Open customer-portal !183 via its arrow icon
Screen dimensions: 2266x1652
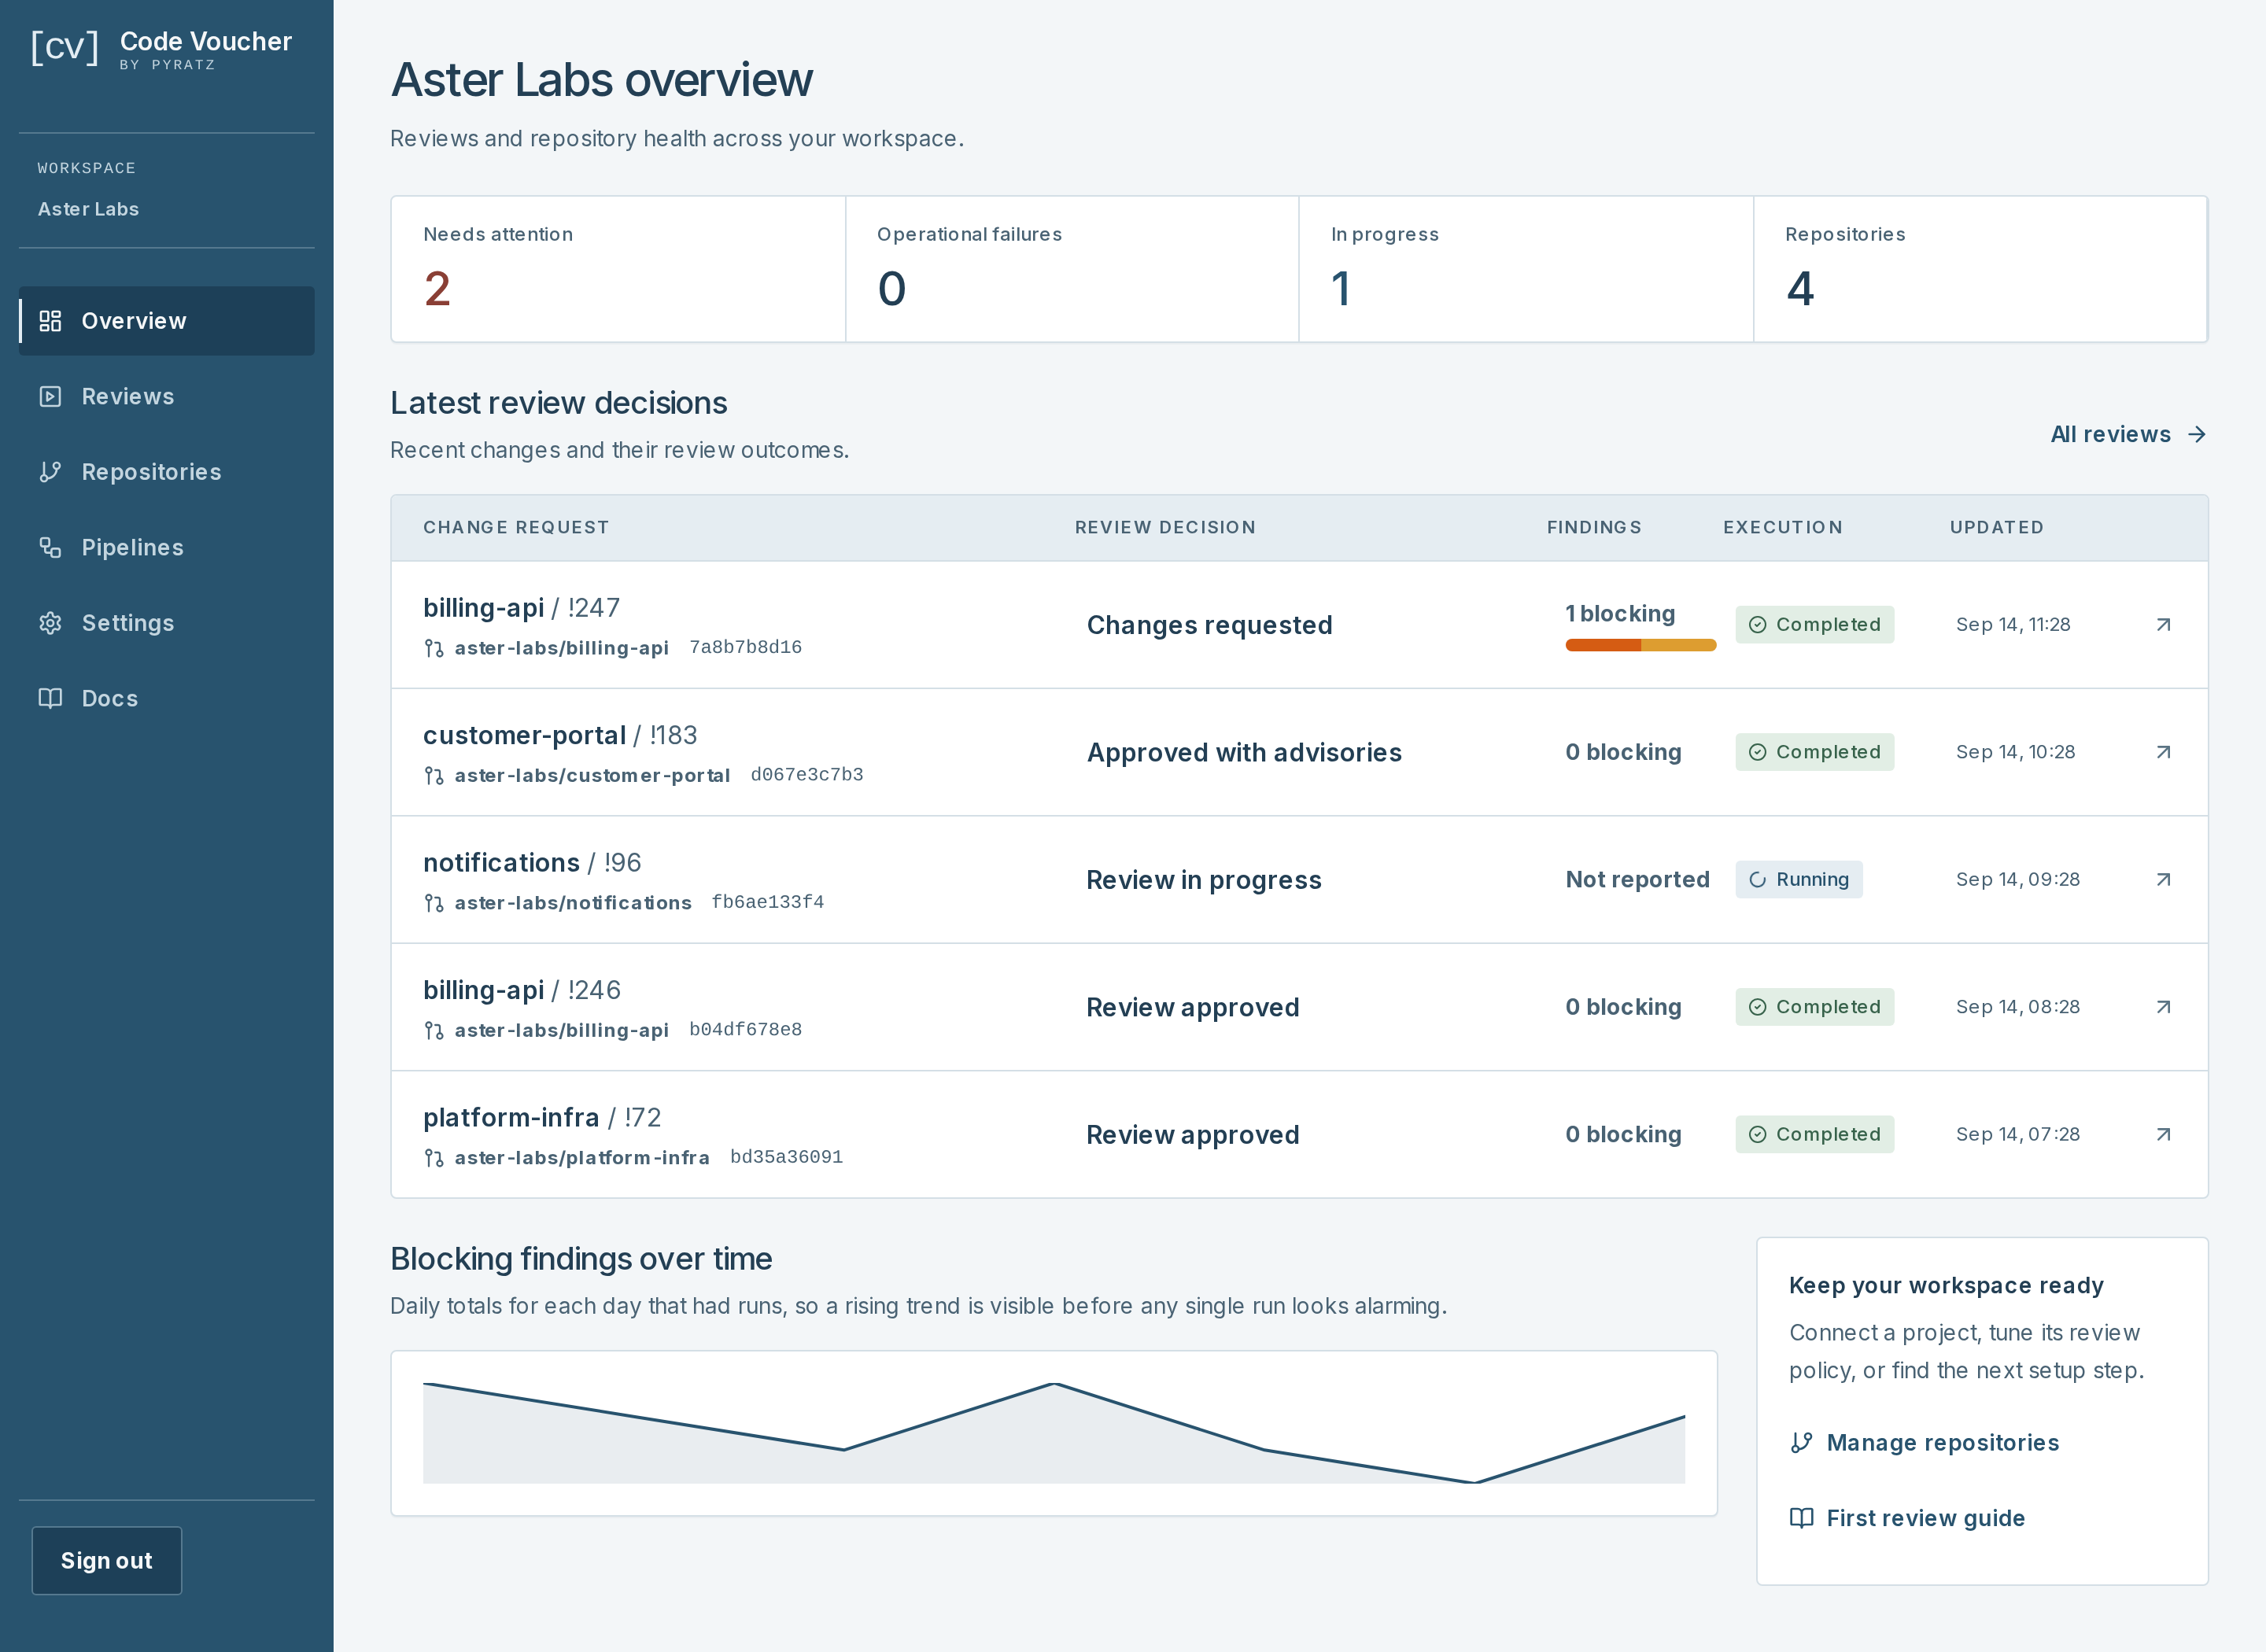(2163, 752)
